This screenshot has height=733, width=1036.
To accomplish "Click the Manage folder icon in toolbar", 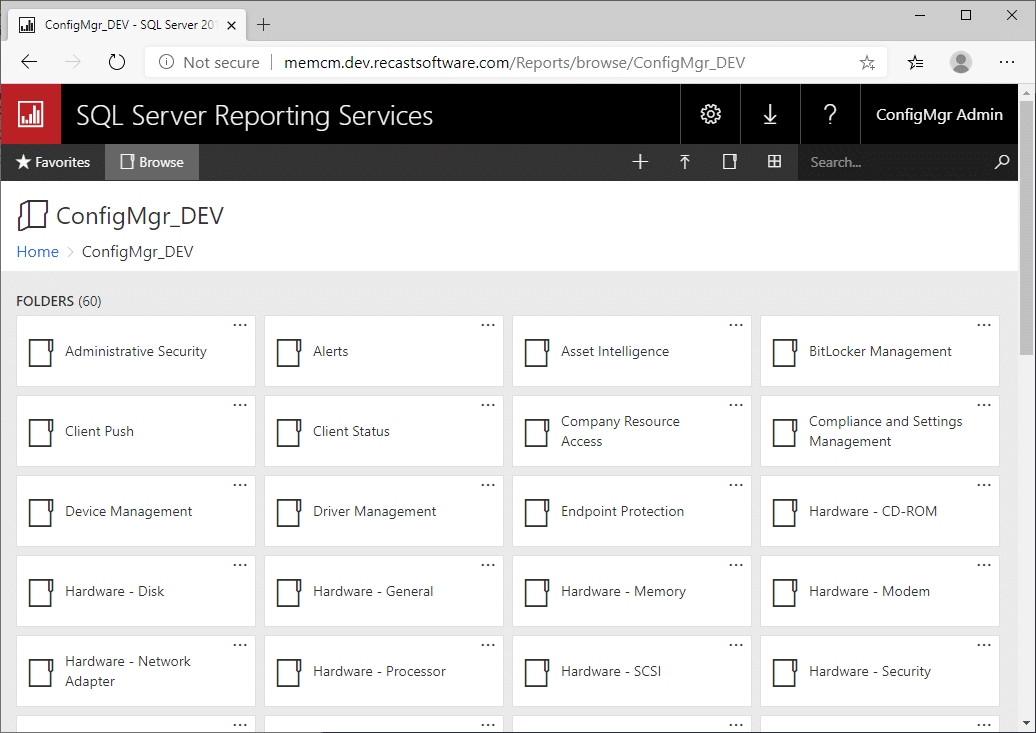I will point(730,162).
